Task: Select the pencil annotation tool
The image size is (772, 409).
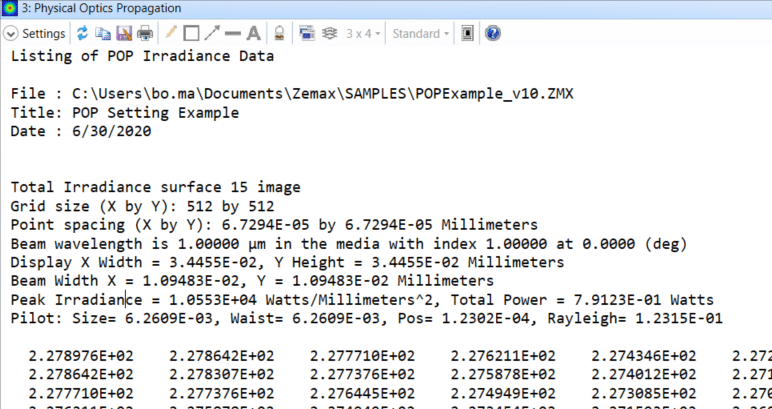Action: coord(171,33)
